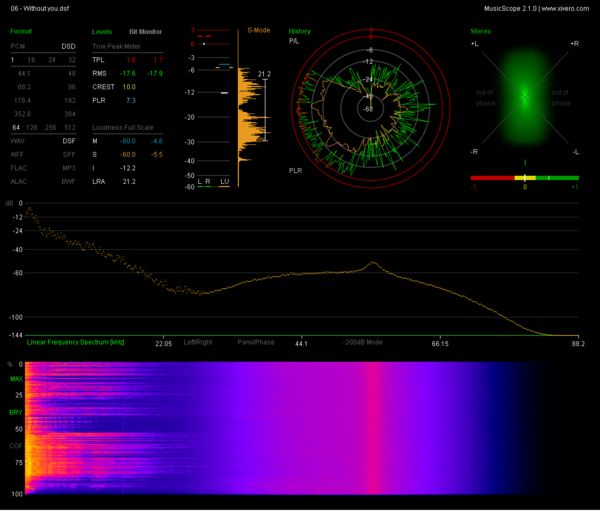Click the PCM format indicator
This screenshot has width=600, height=511.
point(18,46)
